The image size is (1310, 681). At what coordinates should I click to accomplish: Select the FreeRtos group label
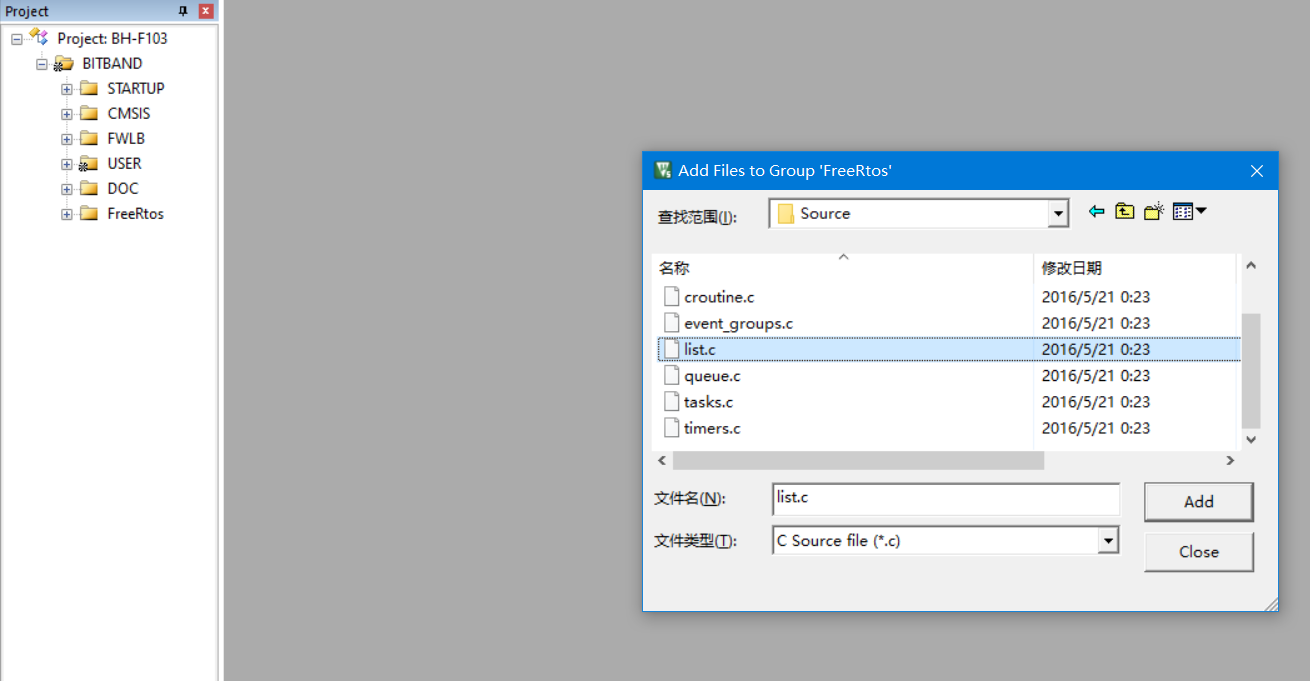pos(135,213)
